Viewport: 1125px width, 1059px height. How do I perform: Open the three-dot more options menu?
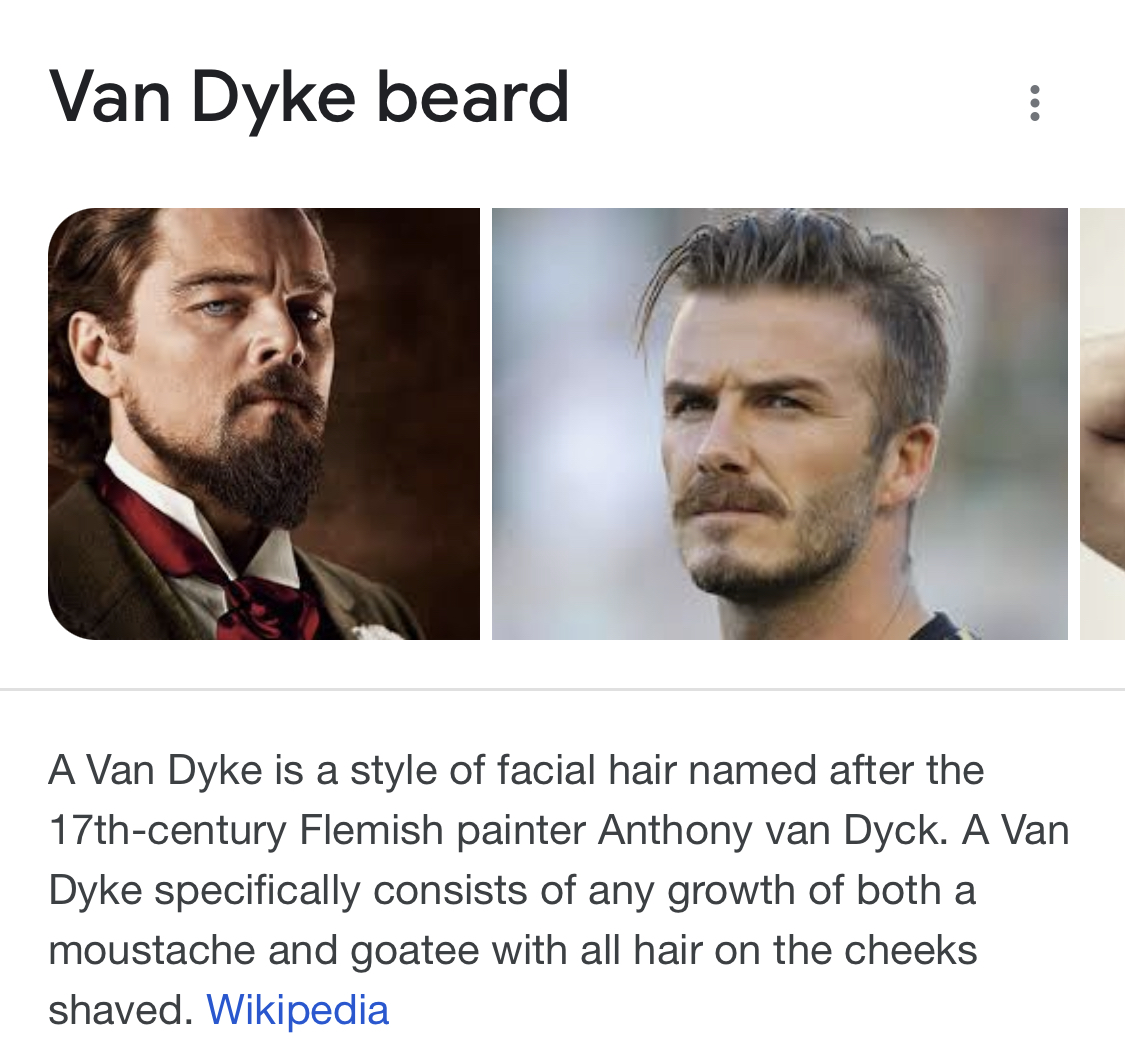coord(1034,103)
